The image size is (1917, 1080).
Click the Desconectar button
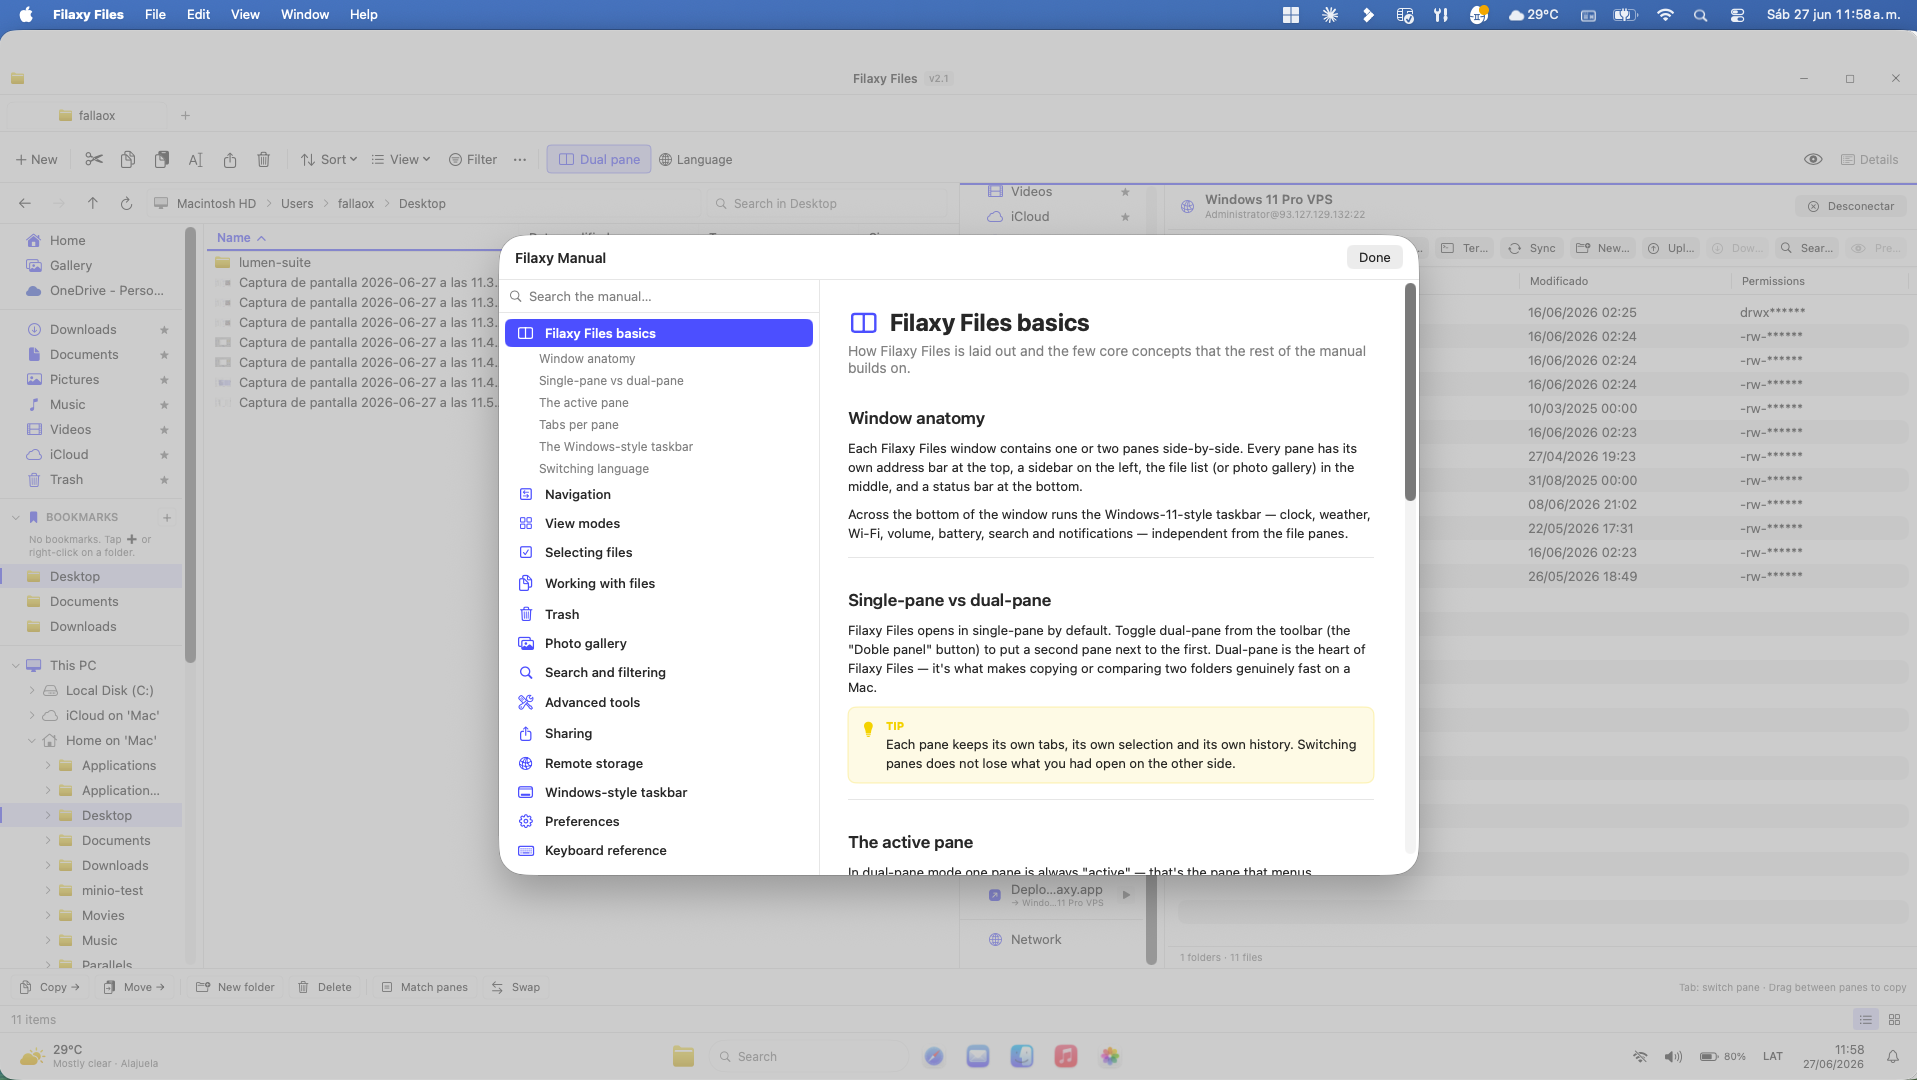point(1851,206)
